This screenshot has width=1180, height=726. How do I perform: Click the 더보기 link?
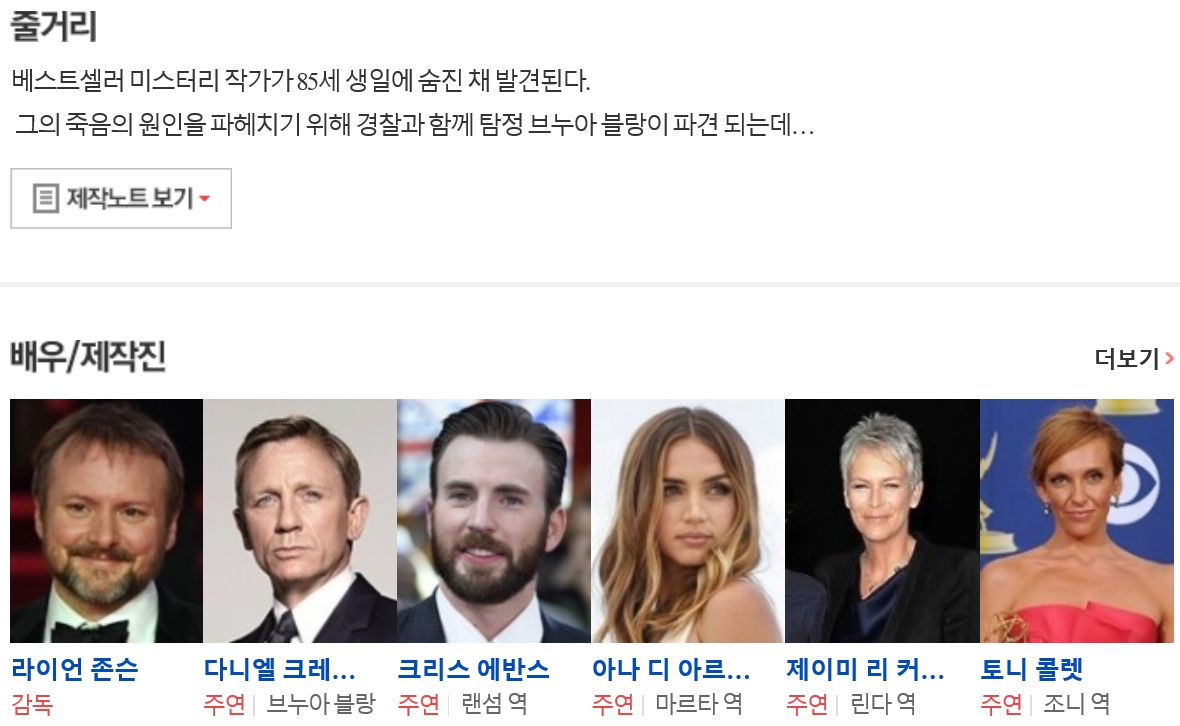pos(1127,358)
